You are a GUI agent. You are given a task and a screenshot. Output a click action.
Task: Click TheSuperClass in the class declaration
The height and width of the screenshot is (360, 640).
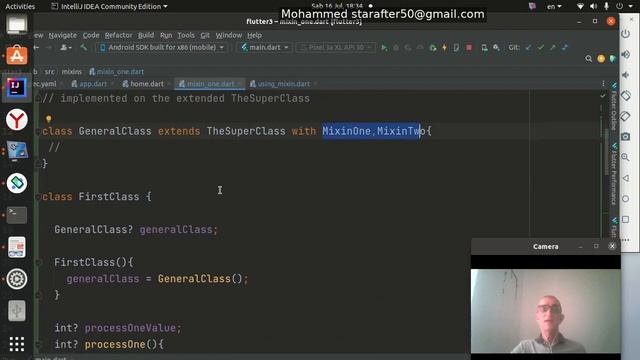(246, 131)
